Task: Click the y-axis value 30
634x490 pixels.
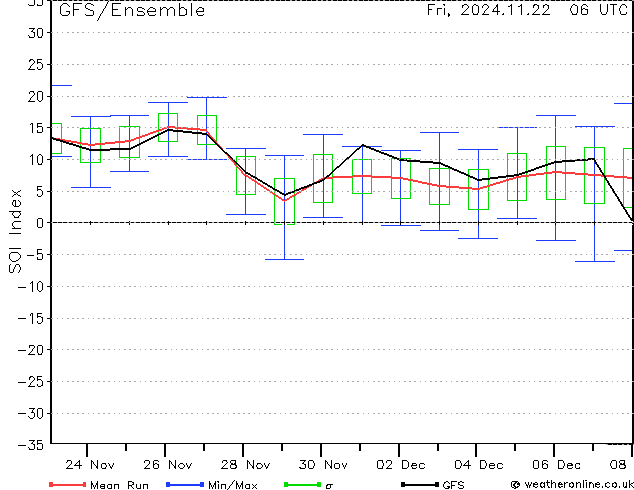Action: click(x=36, y=33)
